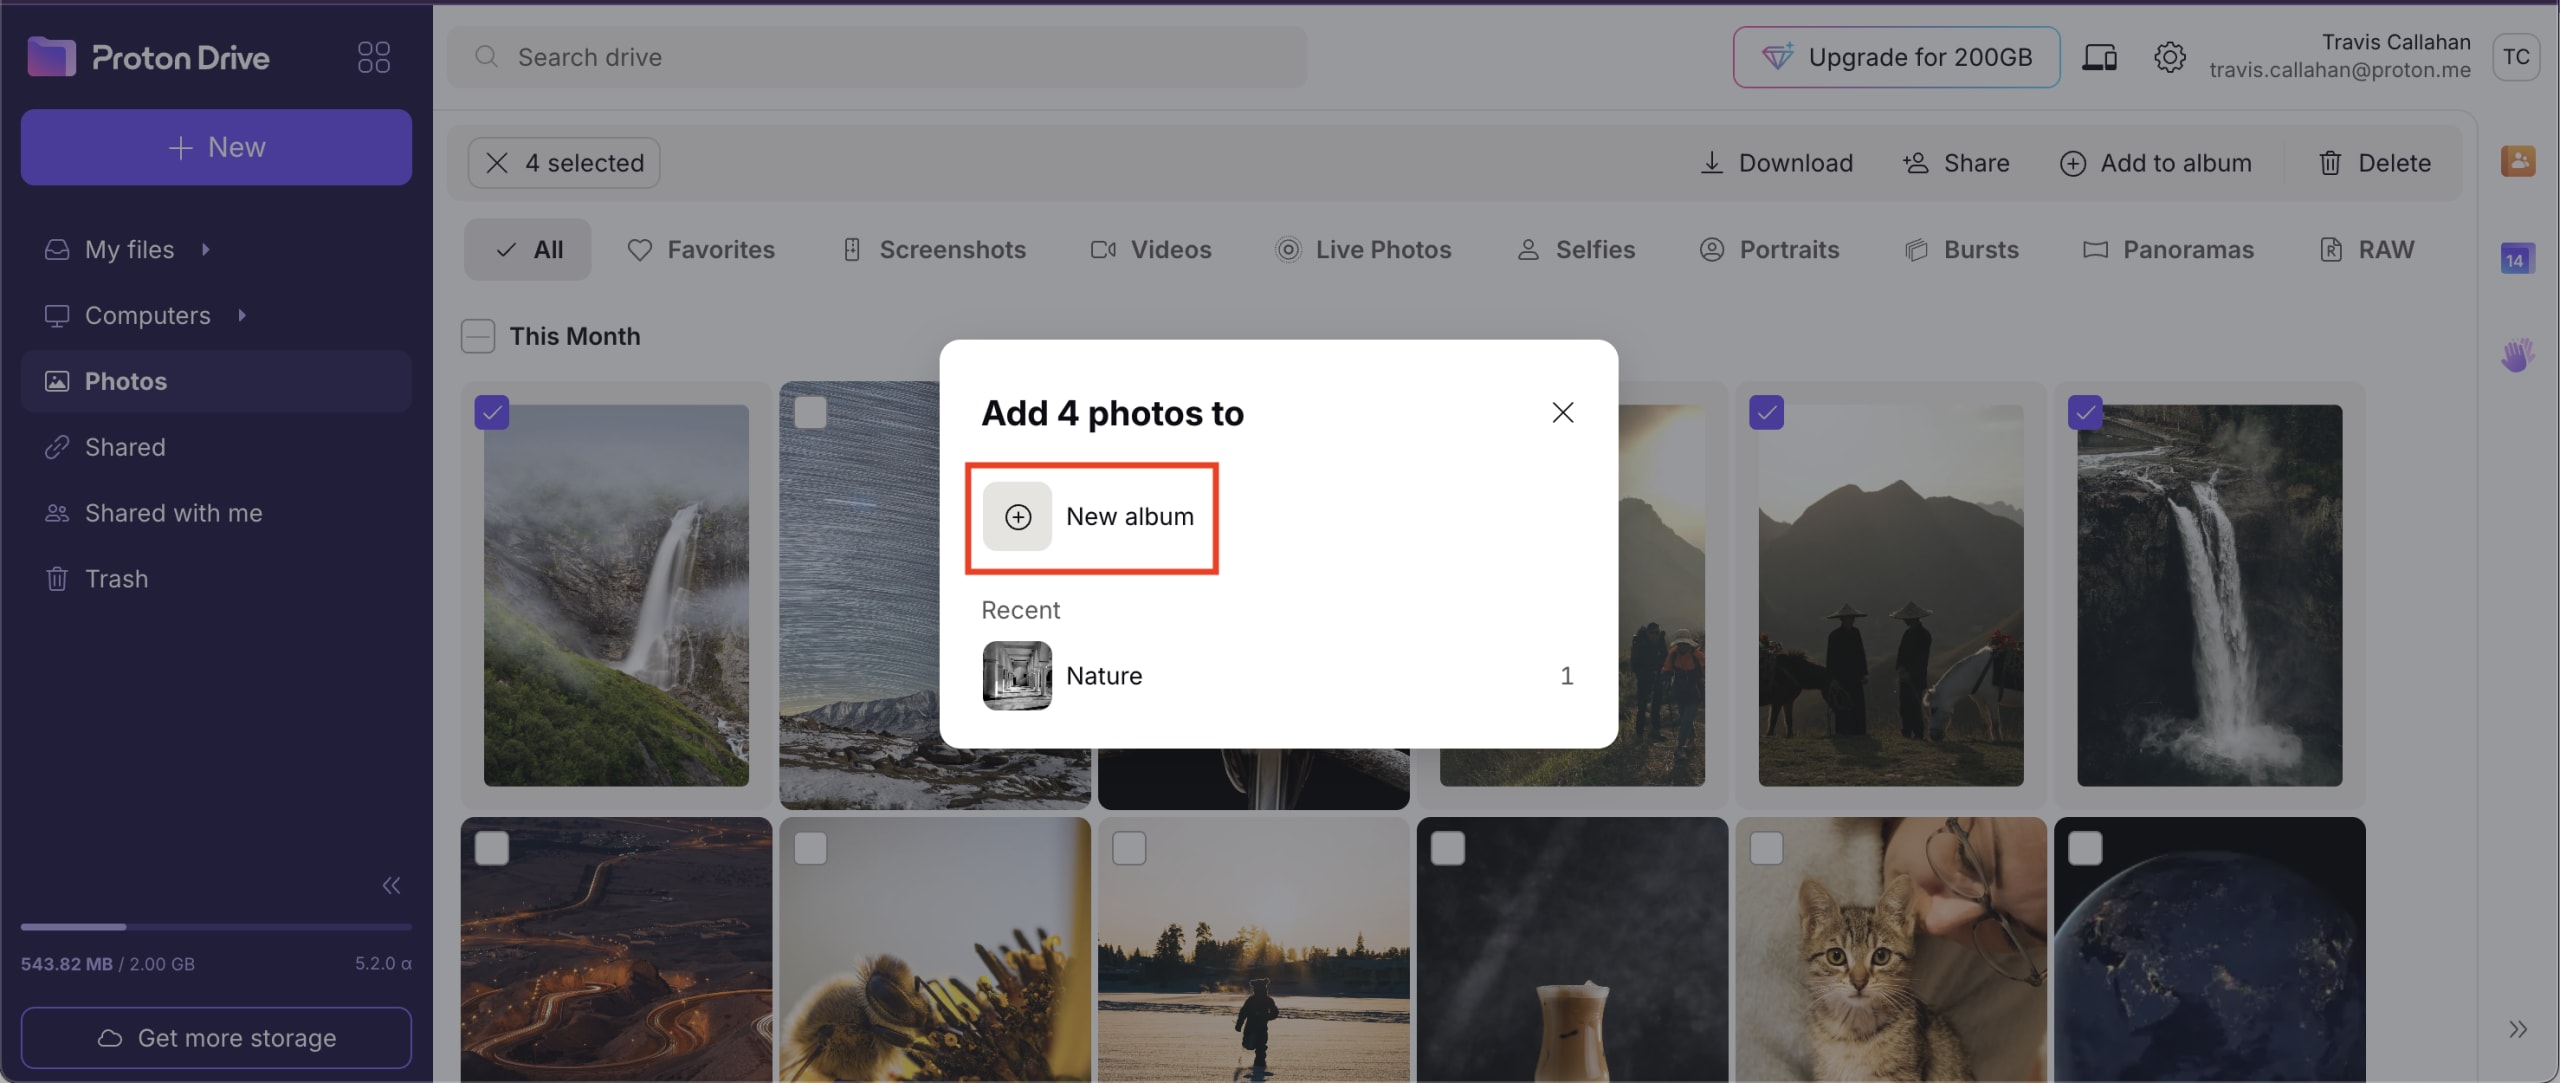Image resolution: width=2560 pixels, height=1083 pixels.
Task: Expand the Computers arrow
Action: click(x=242, y=315)
